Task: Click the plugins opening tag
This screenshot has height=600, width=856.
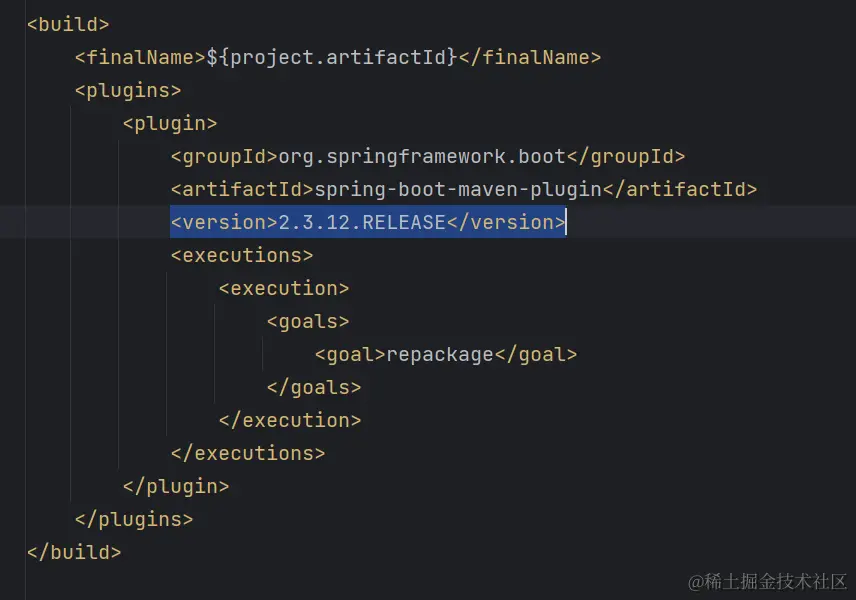Action: tap(127, 90)
